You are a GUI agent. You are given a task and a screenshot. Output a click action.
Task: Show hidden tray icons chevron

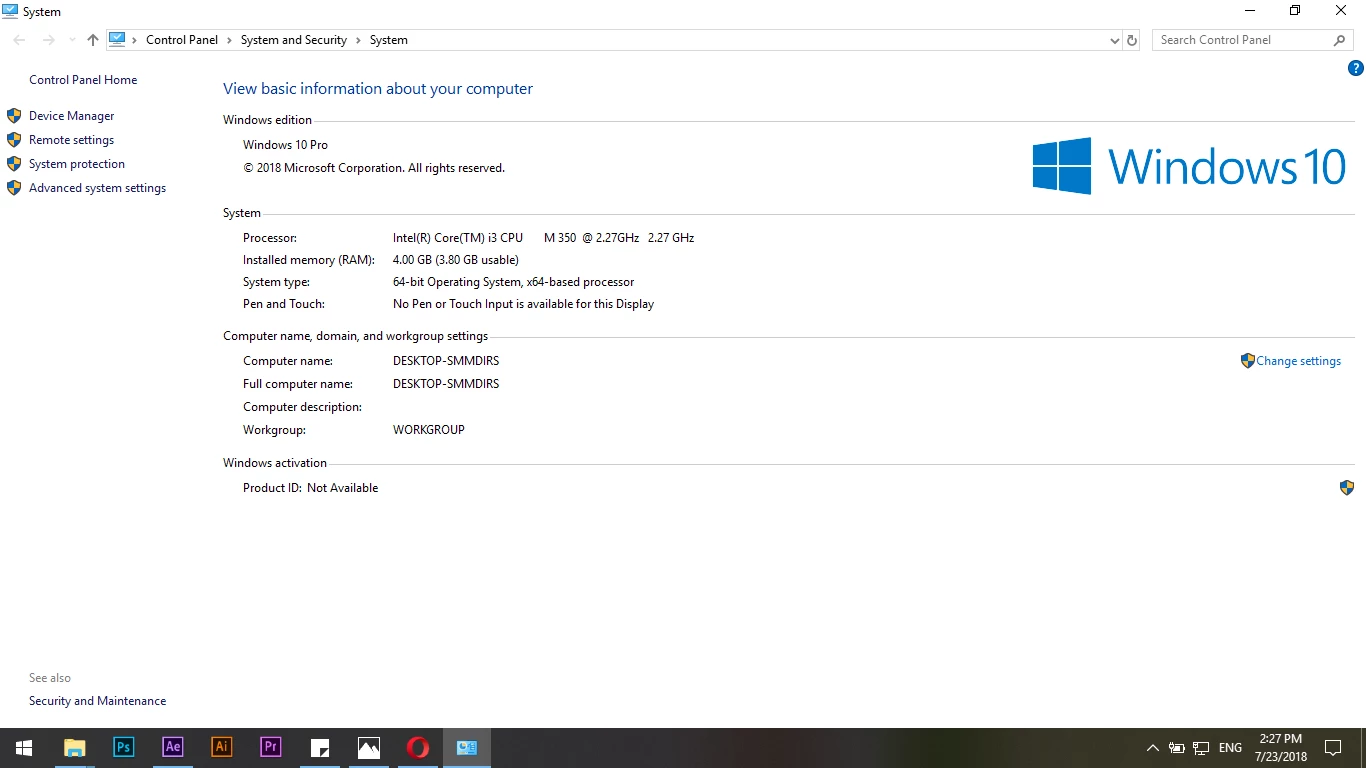click(x=1152, y=748)
